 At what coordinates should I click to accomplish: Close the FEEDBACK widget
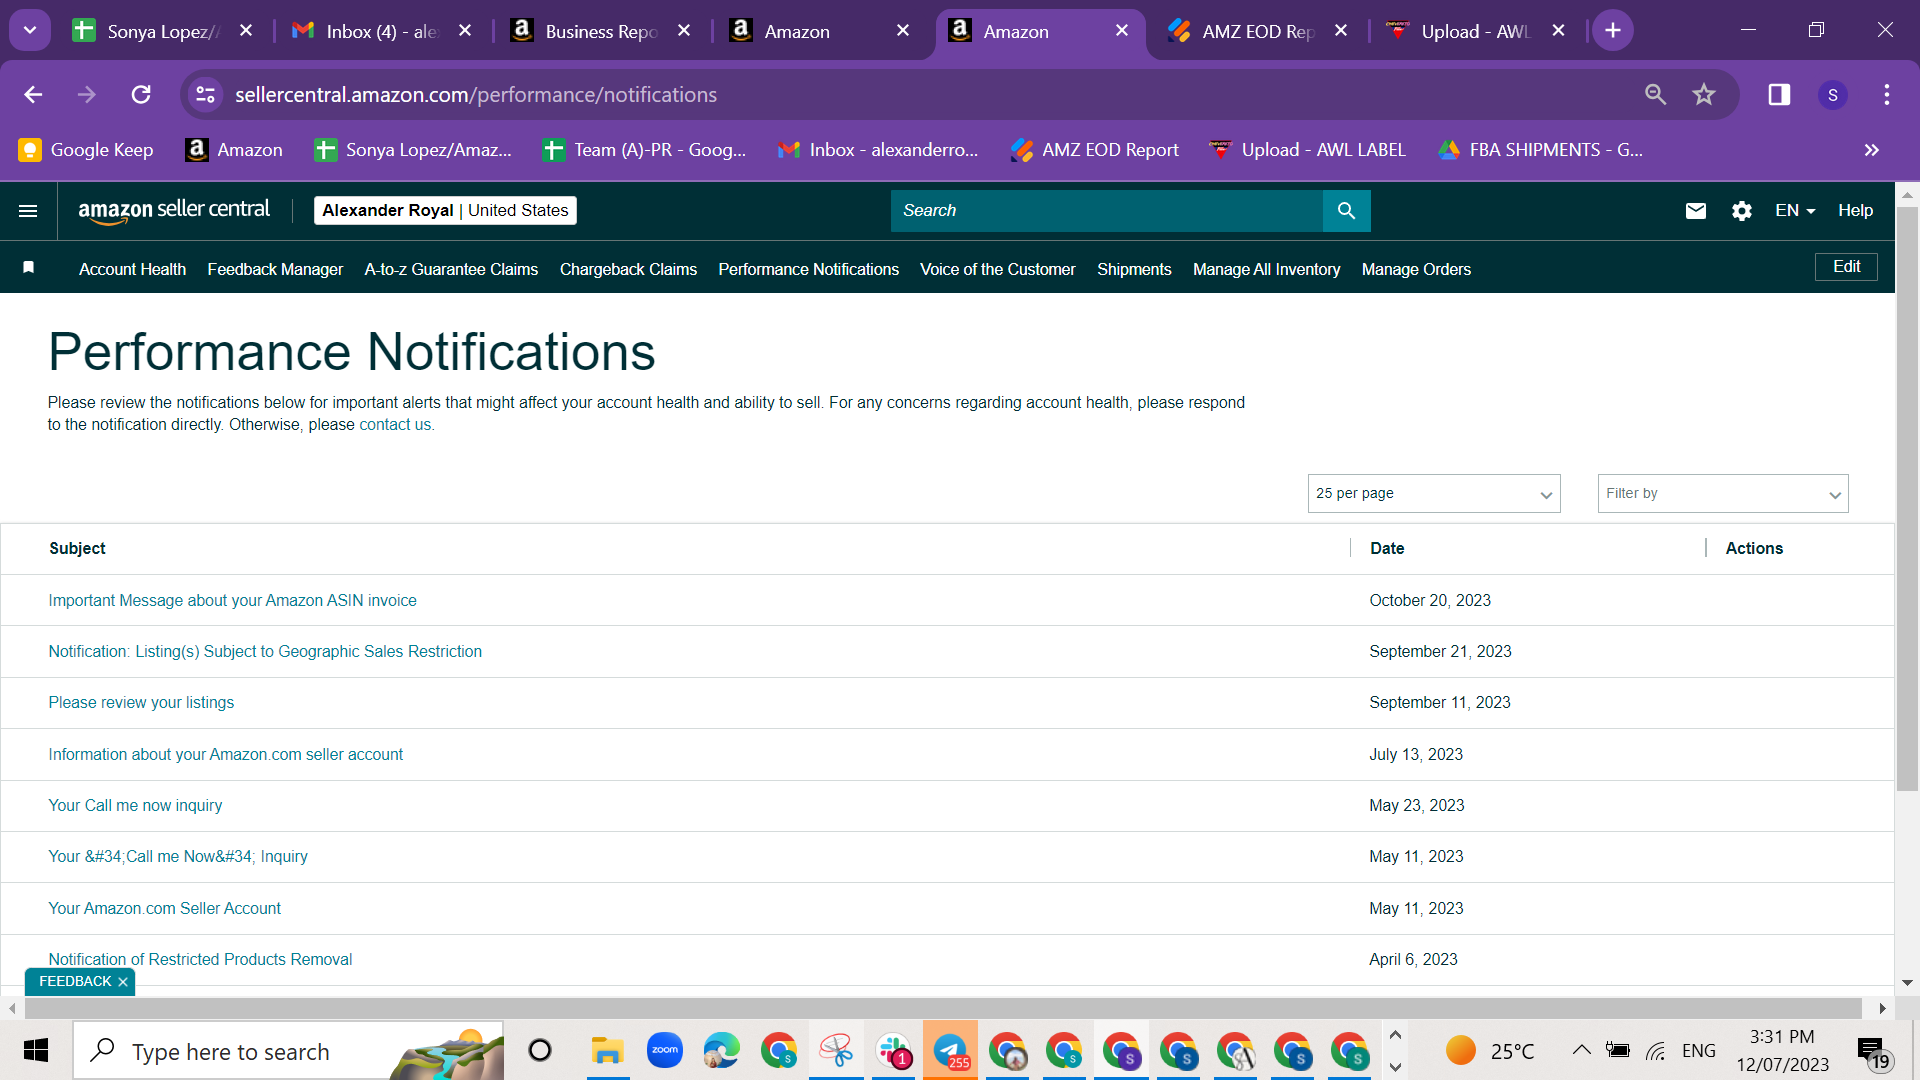(123, 982)
